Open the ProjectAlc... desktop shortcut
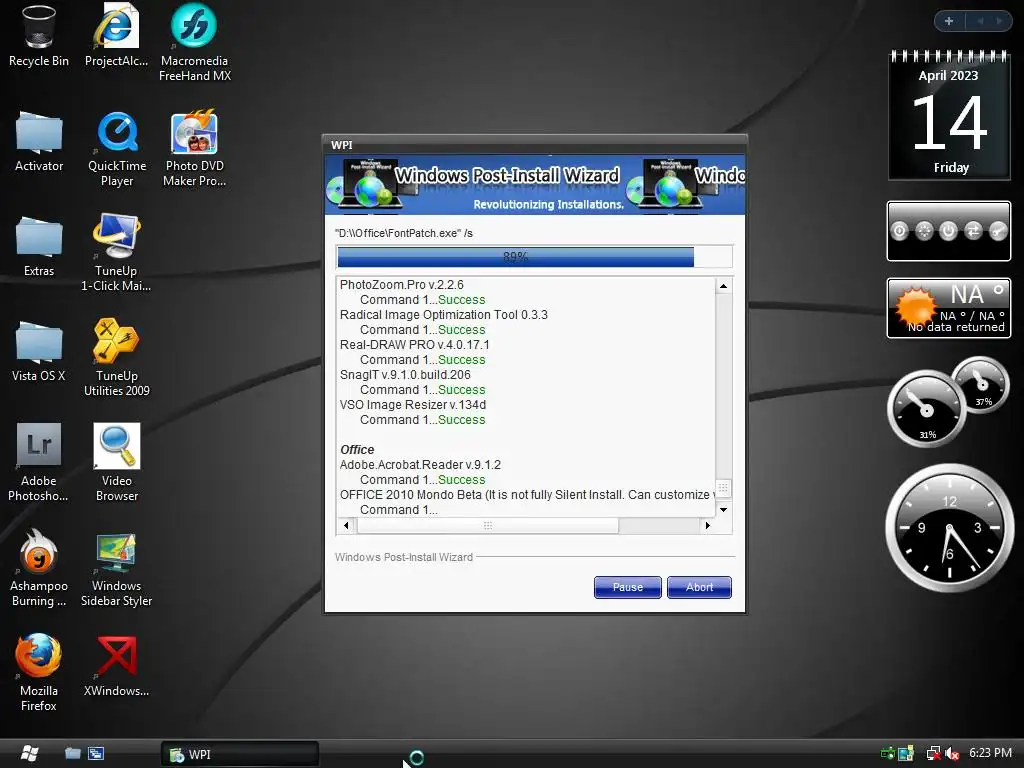Image resolution: width=1024 pixels, height=768 pixels. (116, 36)
